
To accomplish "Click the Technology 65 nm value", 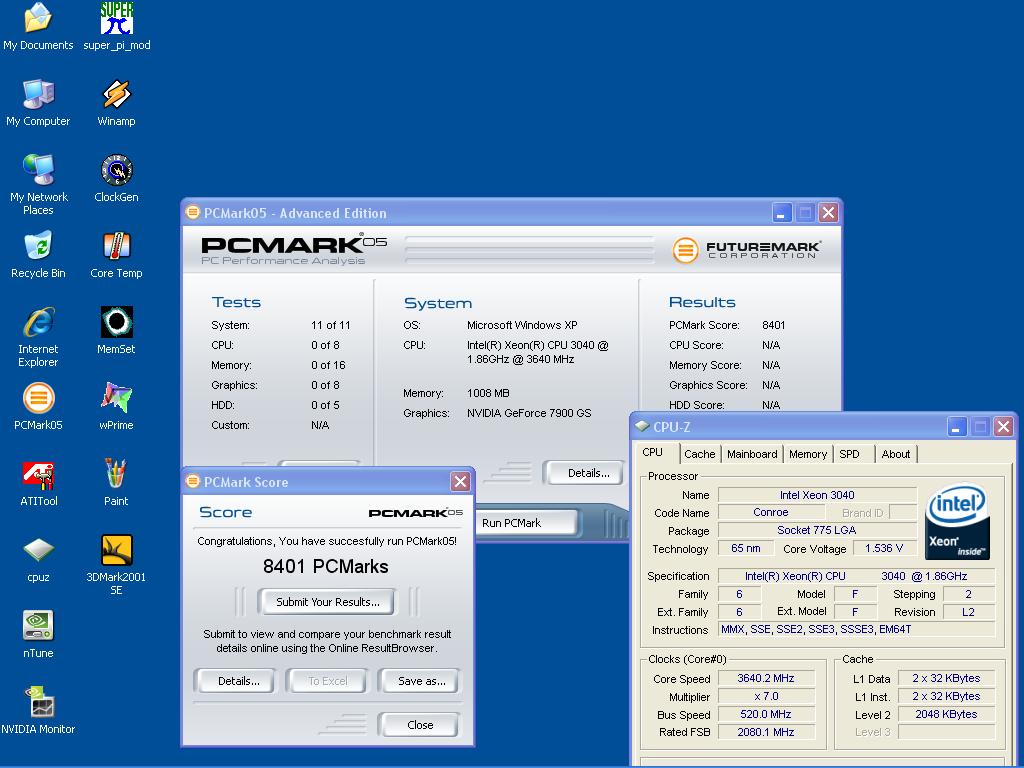I will [746, 548].
